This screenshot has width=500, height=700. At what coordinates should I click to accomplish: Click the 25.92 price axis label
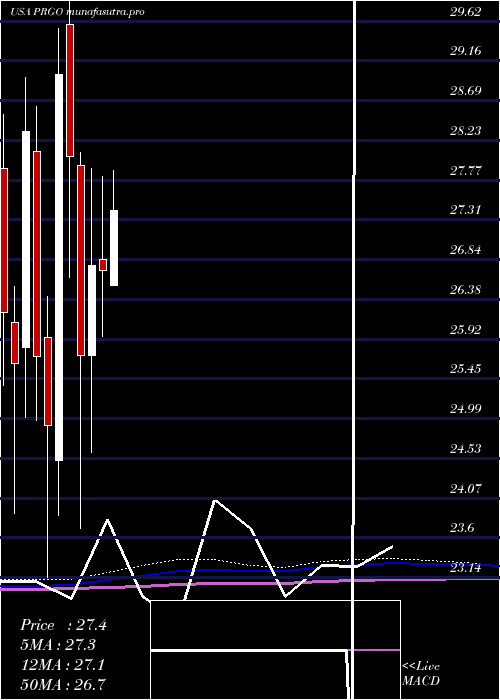coord(466,329)
